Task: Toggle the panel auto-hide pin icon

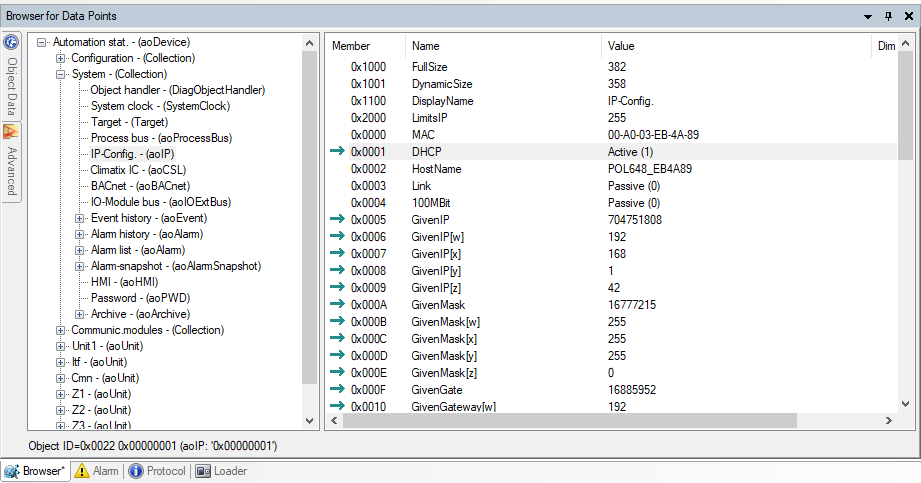Action: click(x=888, y=16)
